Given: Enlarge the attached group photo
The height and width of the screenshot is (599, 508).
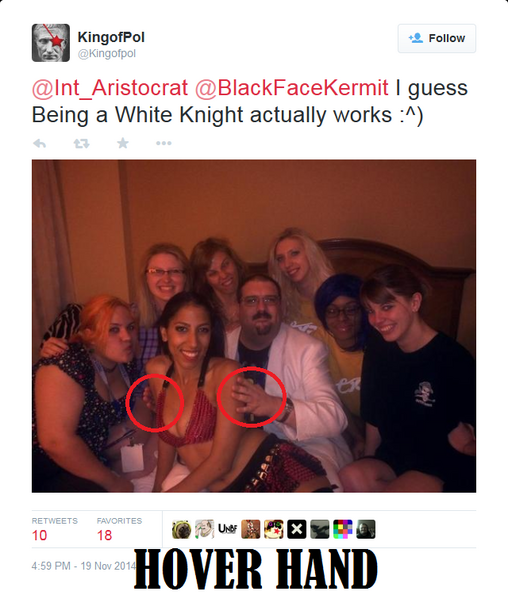Looking at the screenshot, I should (x=254, y=326).
